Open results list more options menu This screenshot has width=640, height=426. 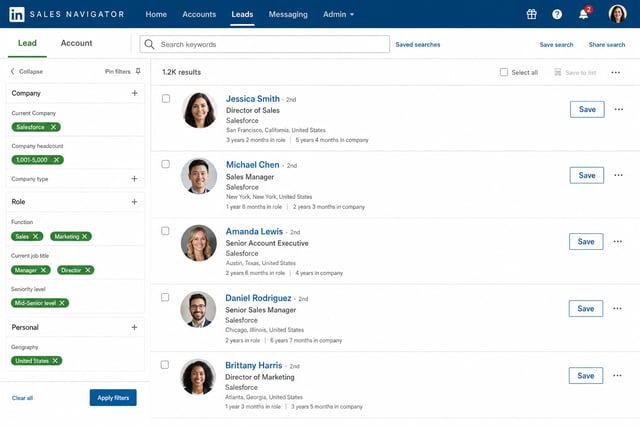(x=616, y=73)
